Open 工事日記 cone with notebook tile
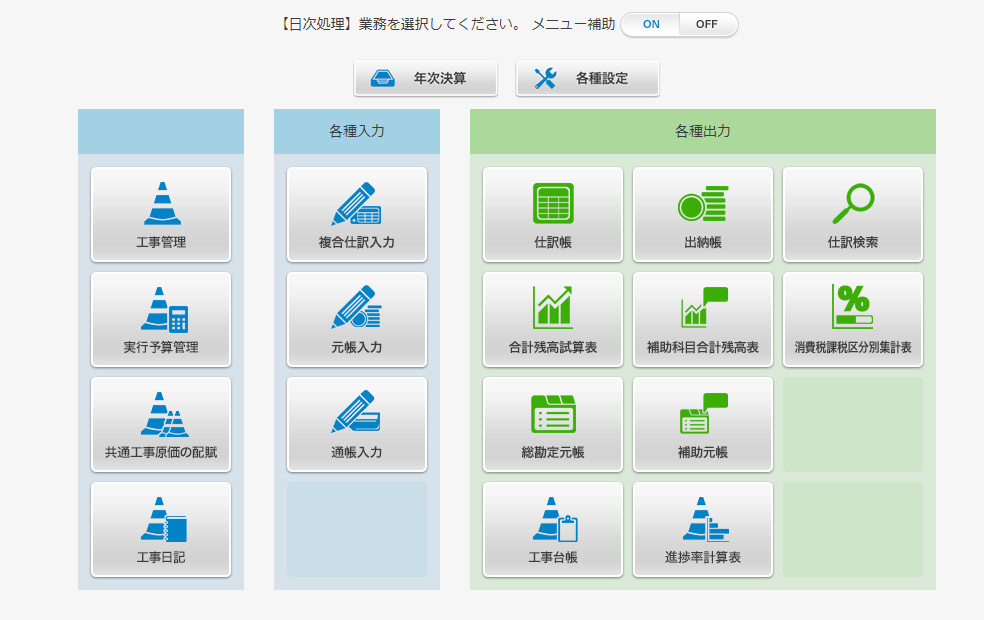 [x=161, y=529]
